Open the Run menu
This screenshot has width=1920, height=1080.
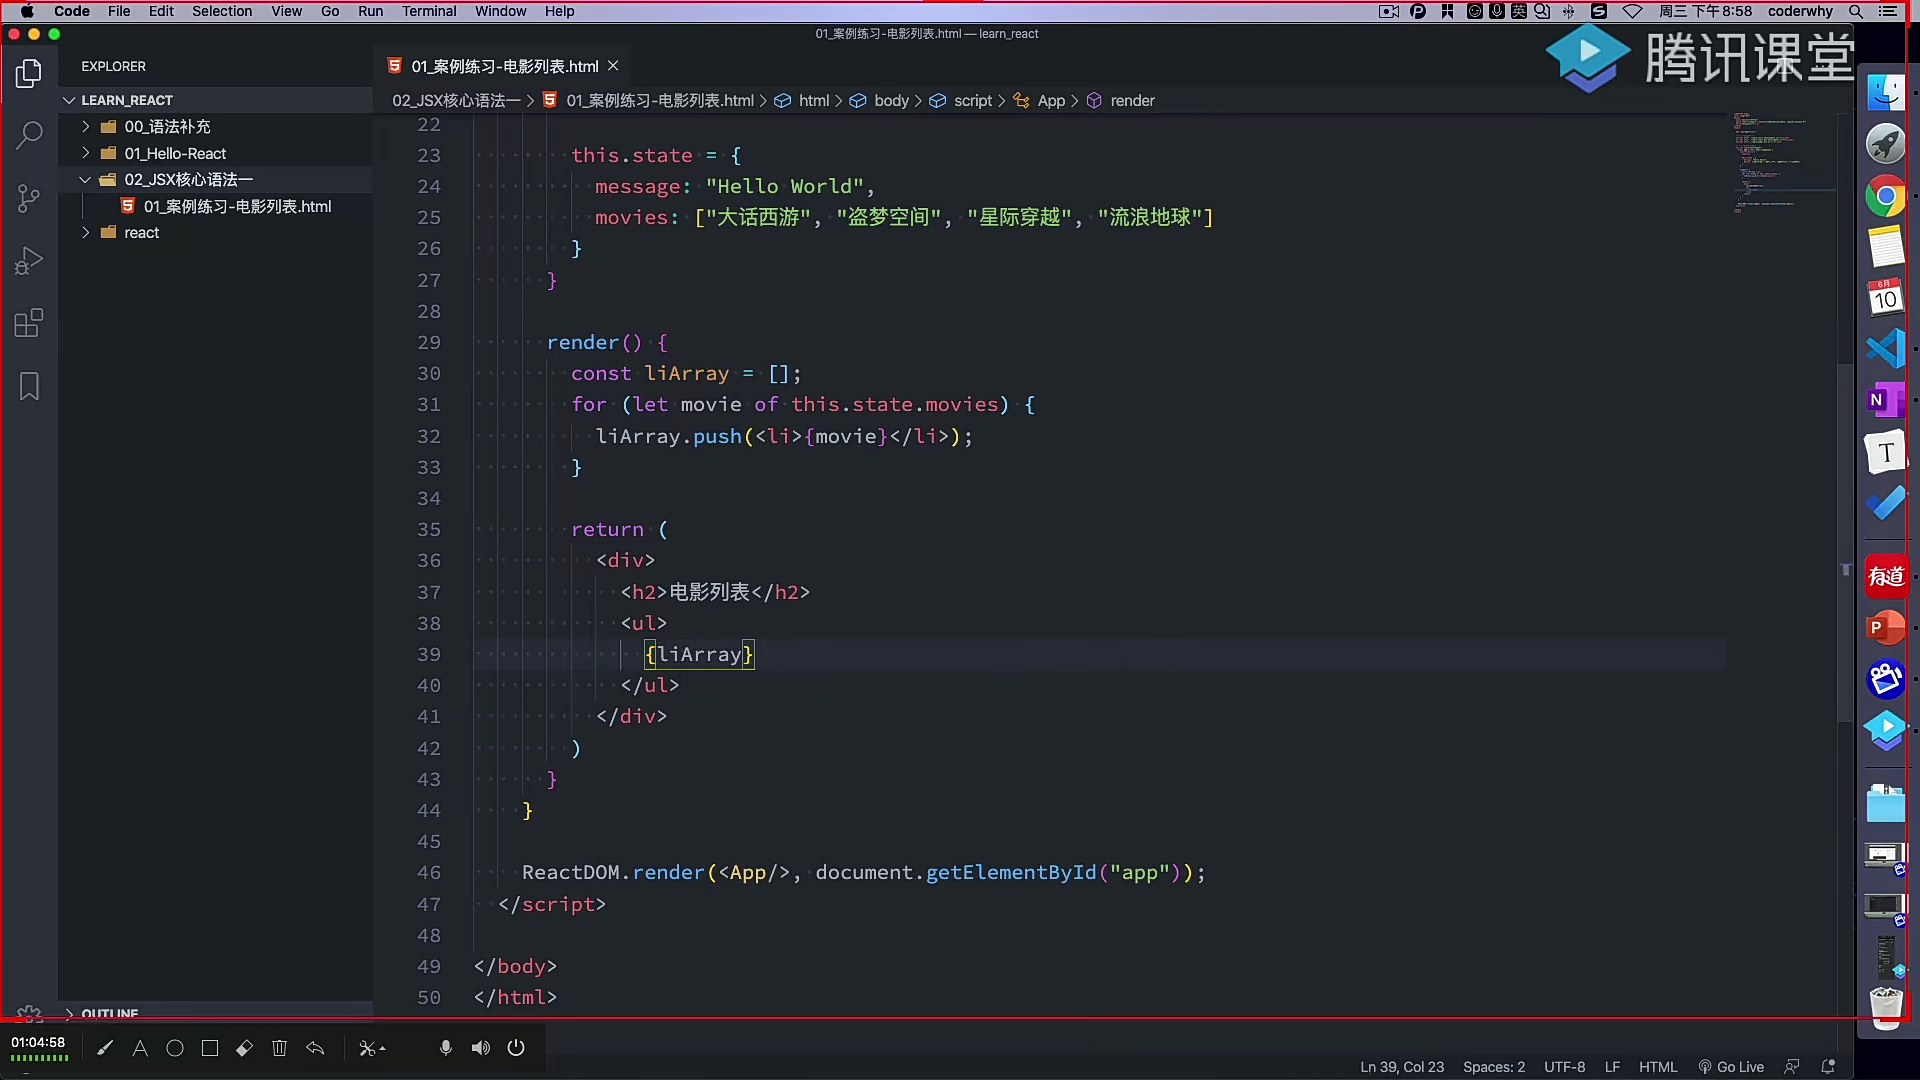pos(370,11)
